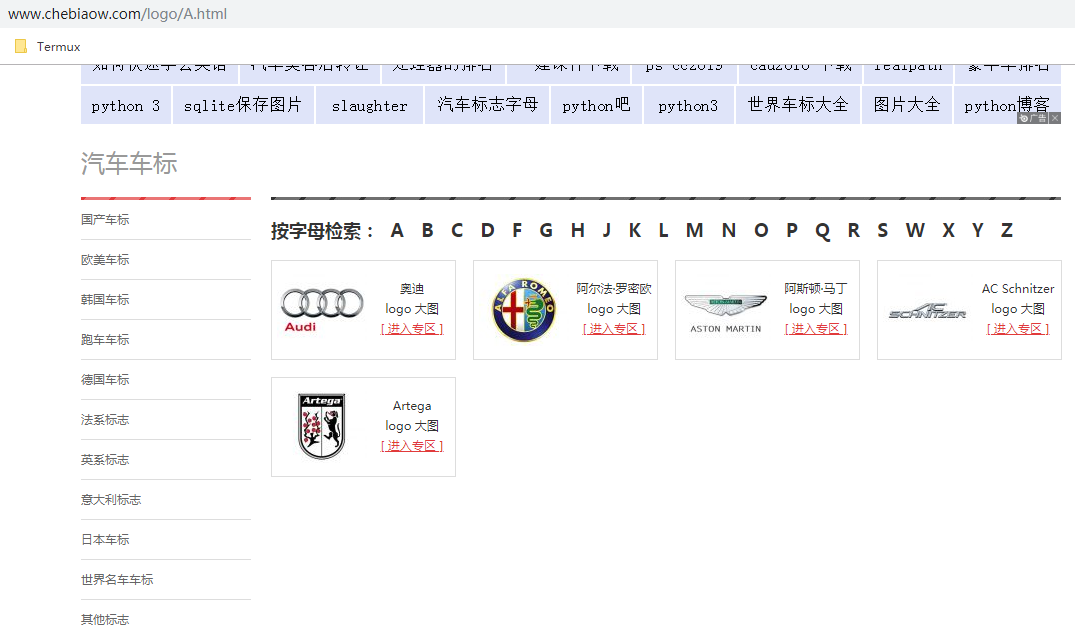Filter logos by letter K
This screenshot has height=636, width=1075.
[635, 230]
